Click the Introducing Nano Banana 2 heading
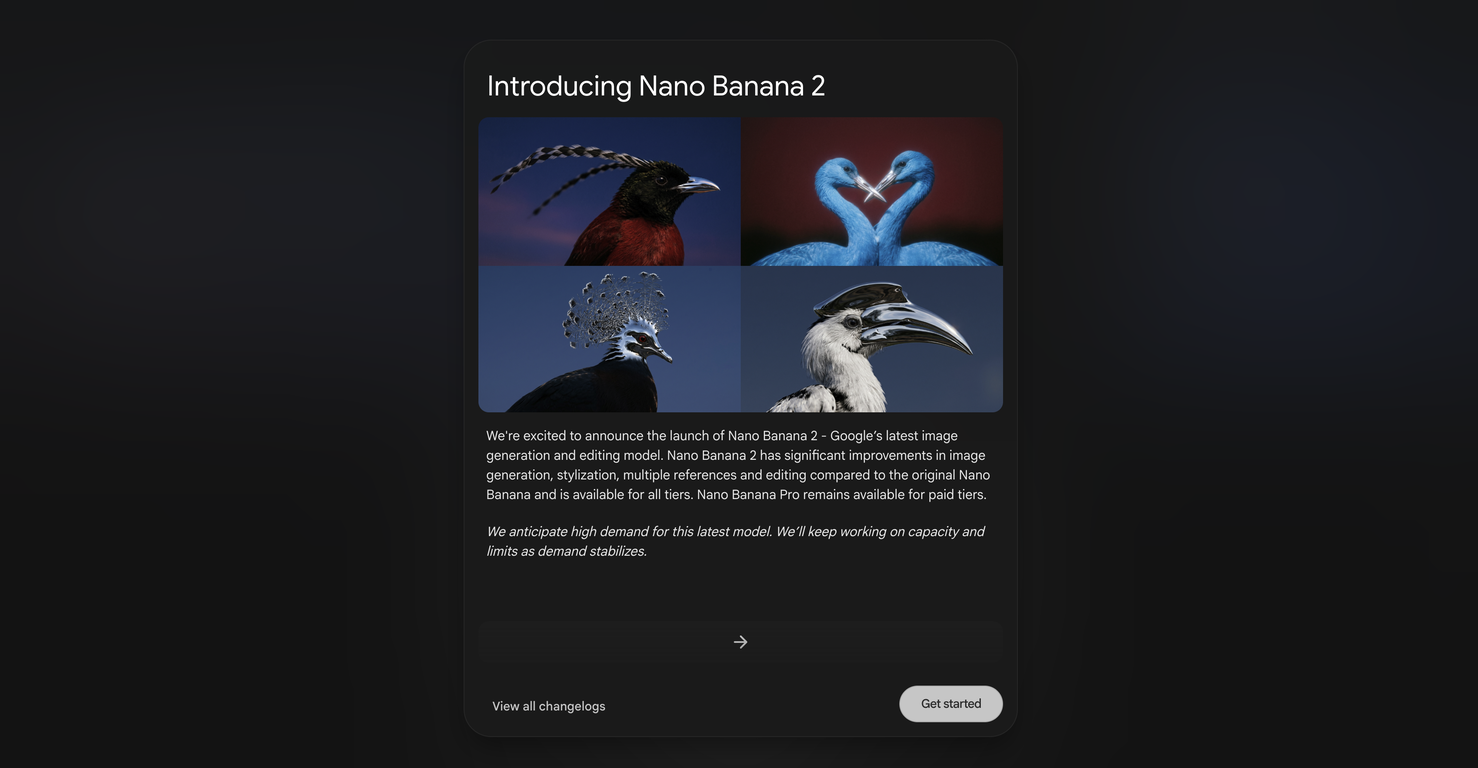This screenshot has width=1478, height=768. pyautogui.click(x=656, y=86)
